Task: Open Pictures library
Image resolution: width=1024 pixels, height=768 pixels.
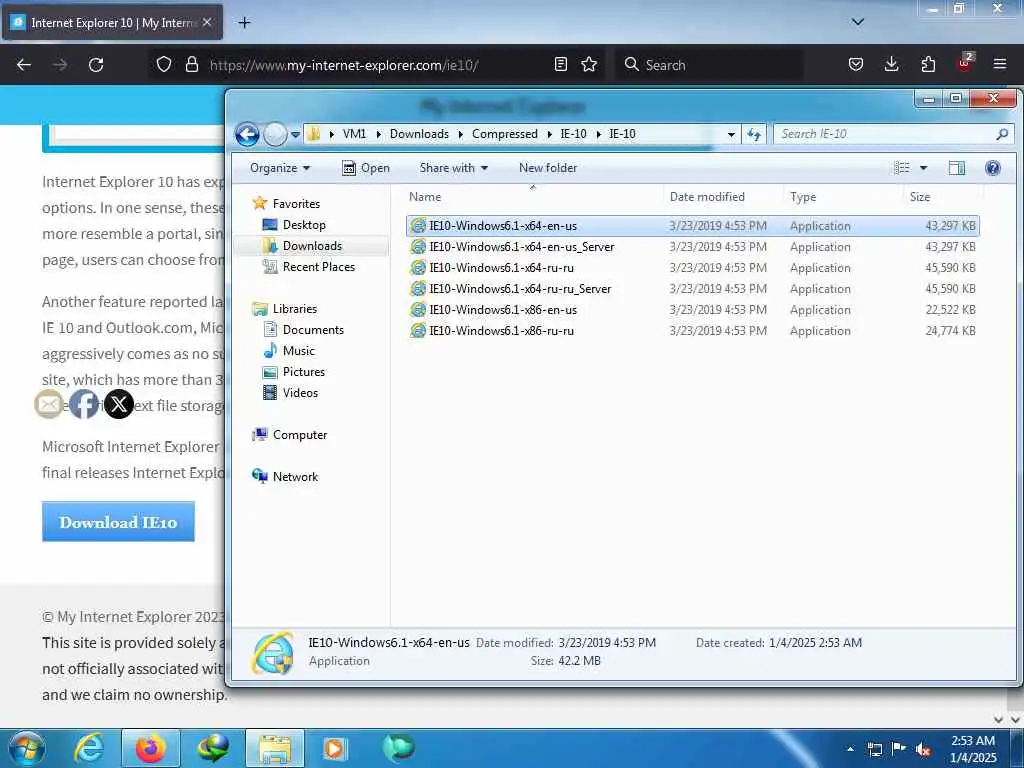Action: [x=304, y=372]
